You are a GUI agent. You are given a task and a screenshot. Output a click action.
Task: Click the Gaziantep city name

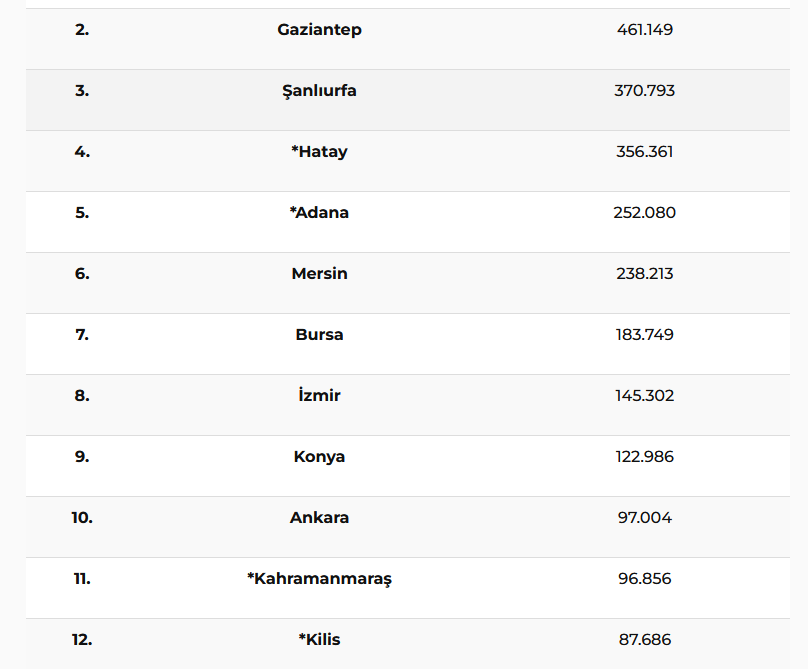pyautogui.click(x=319, y=30)
